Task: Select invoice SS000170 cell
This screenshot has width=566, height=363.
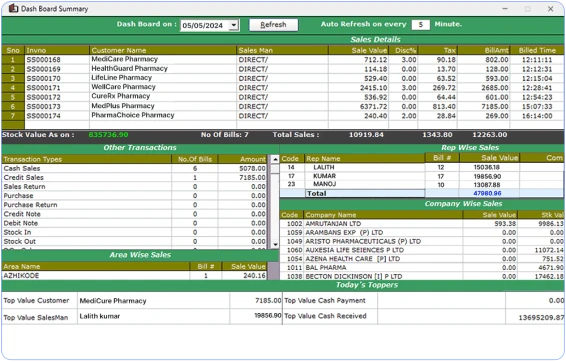Action: click(x=57, y=78)
